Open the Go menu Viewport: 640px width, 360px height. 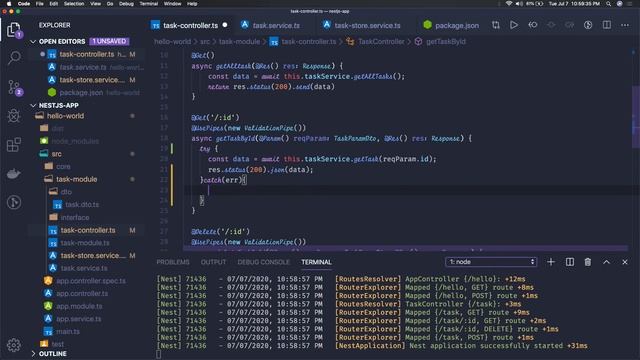coord(110,4)
